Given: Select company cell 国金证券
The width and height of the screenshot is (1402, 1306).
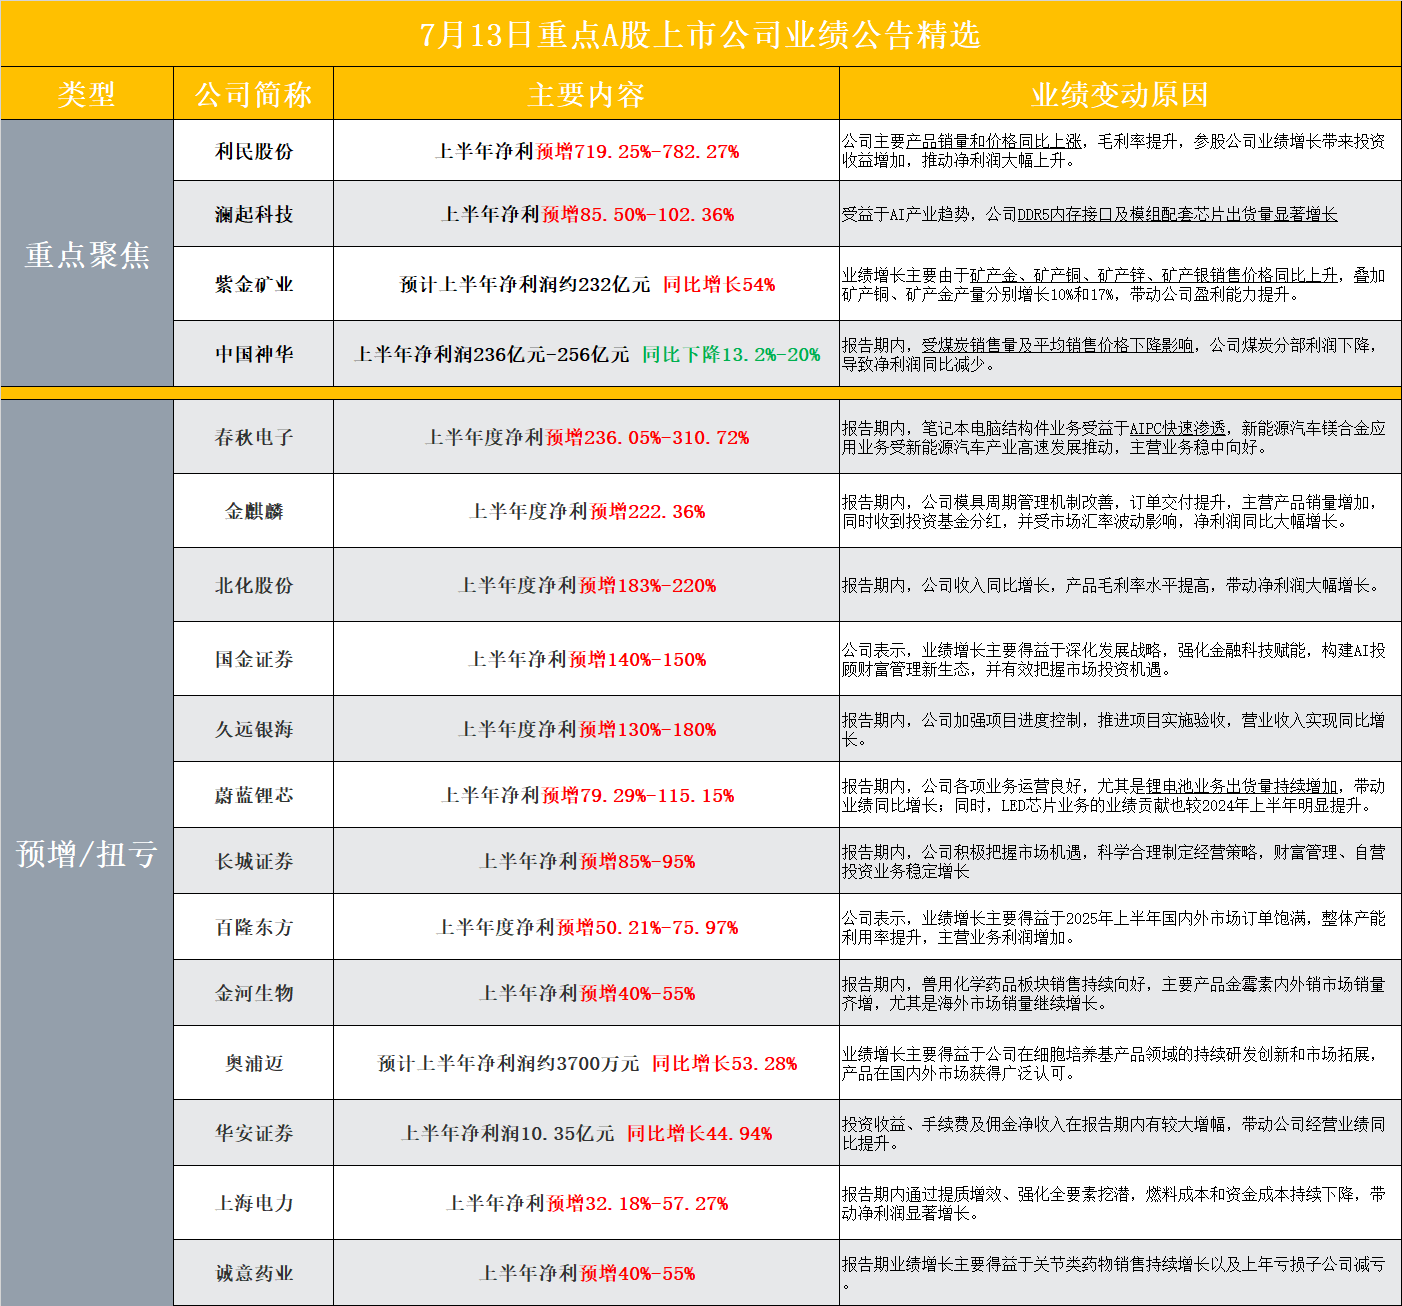Looking at the screenshot, I should pos(253,659).
